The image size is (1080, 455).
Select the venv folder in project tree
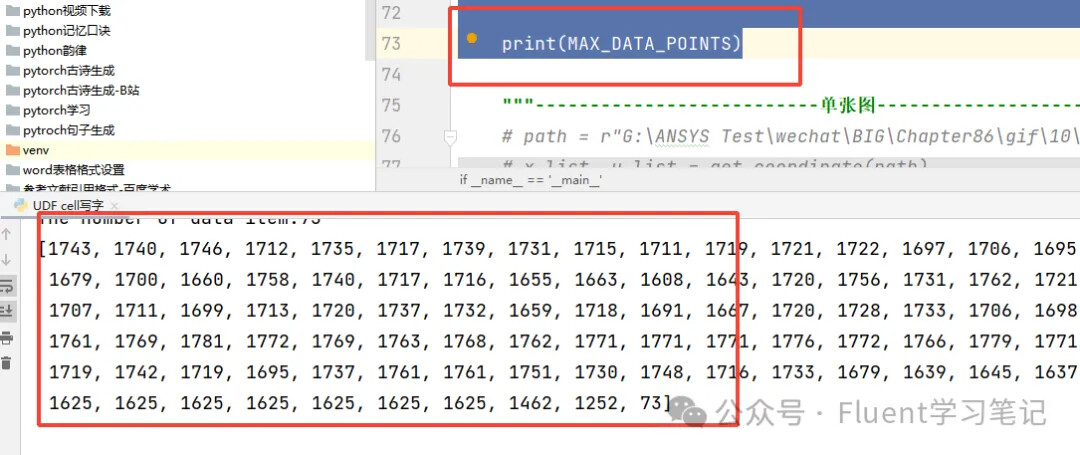(36, 150)
